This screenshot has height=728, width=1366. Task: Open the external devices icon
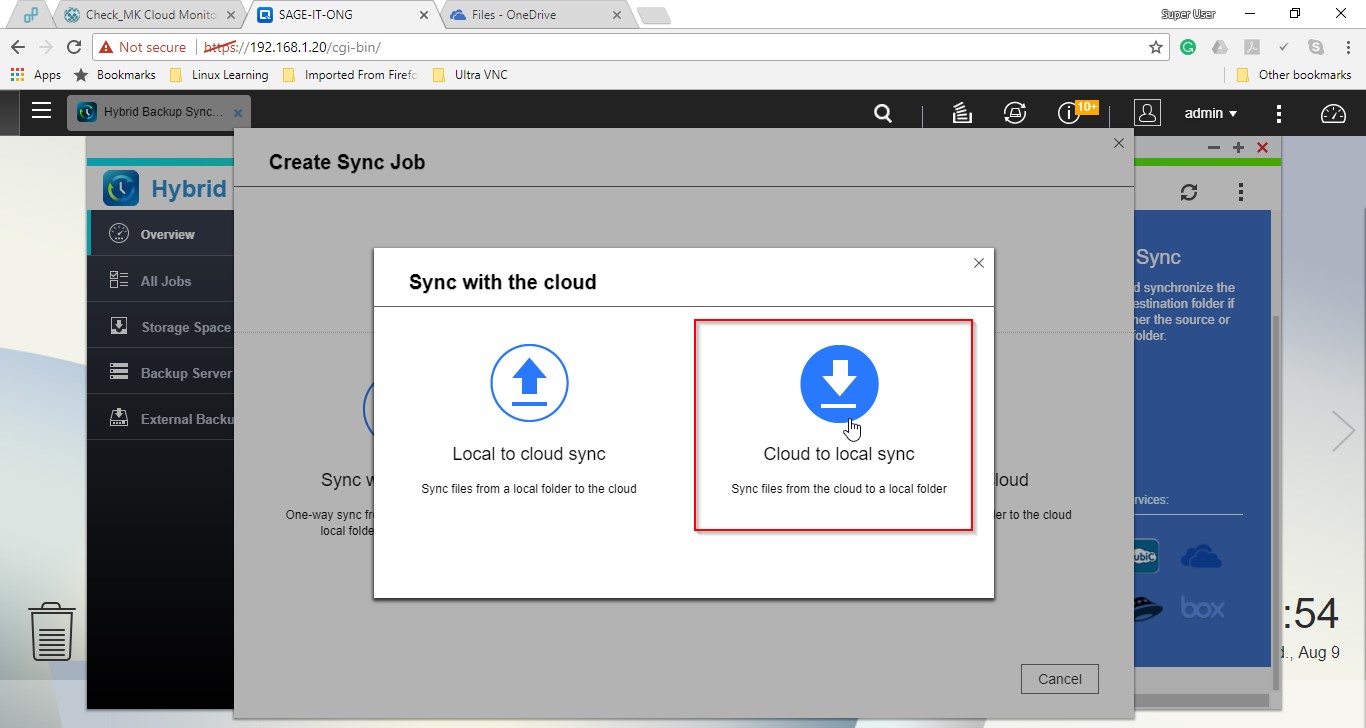tap(1015, 113)
